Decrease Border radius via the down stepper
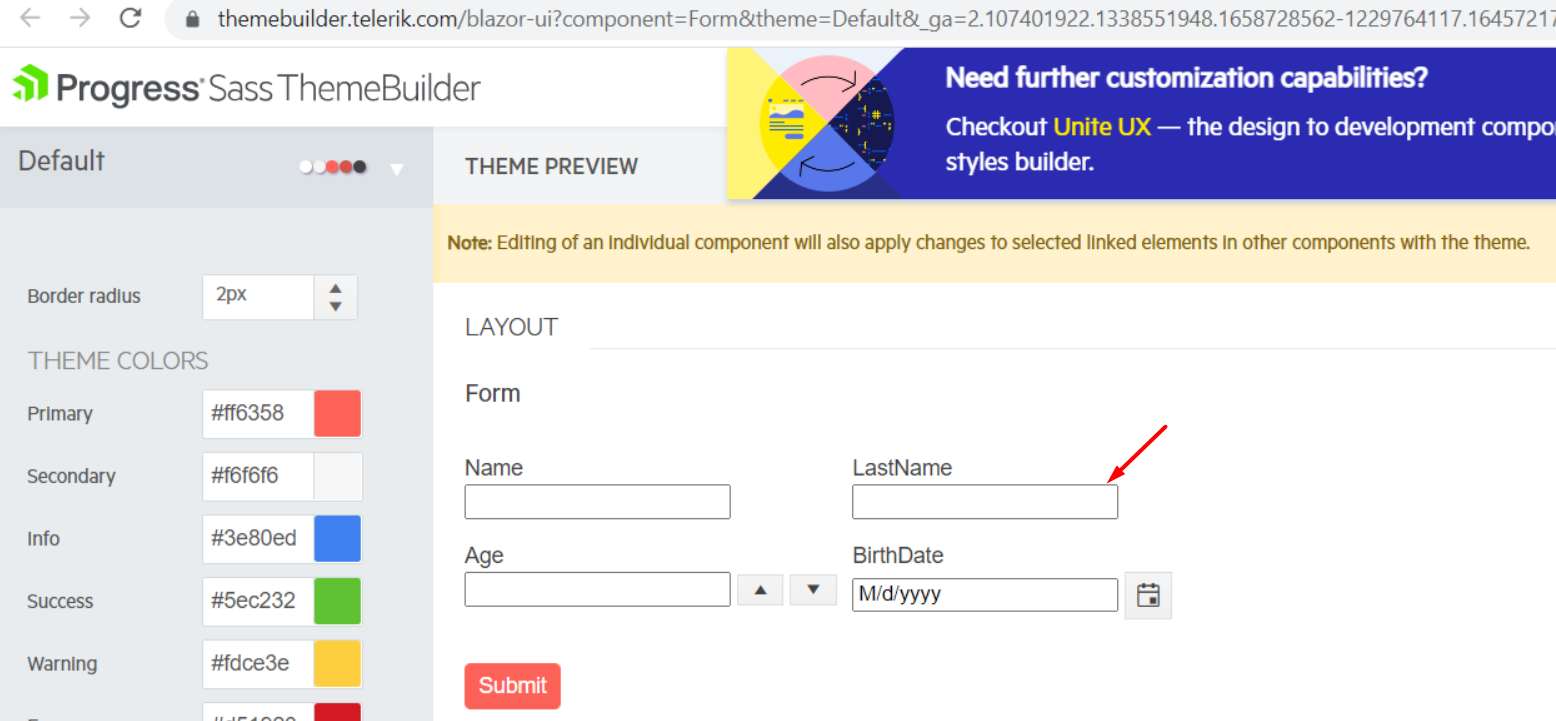Viewport: 1556px width, 721px height. (x=335, y=305)
